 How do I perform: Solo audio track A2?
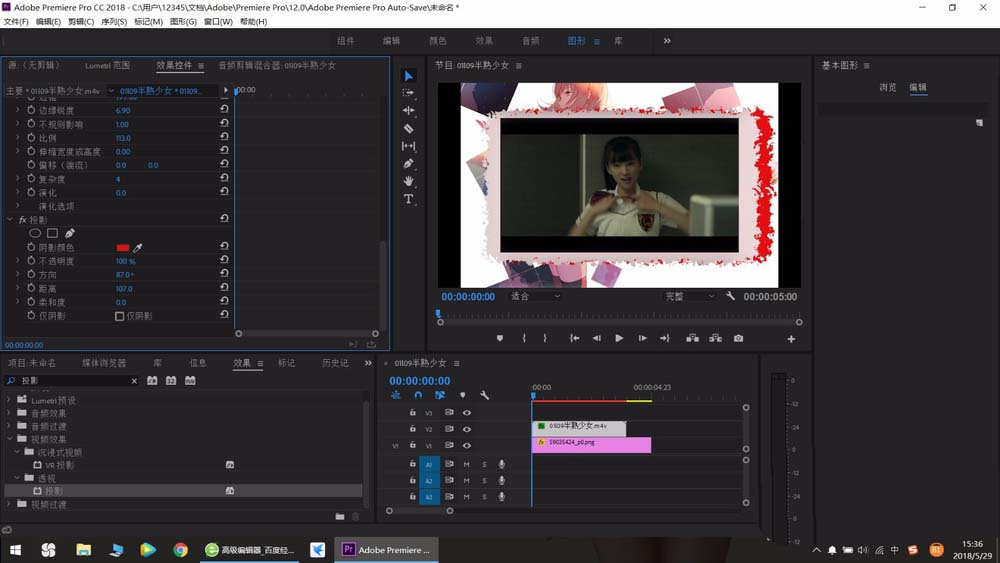point(484,481)
